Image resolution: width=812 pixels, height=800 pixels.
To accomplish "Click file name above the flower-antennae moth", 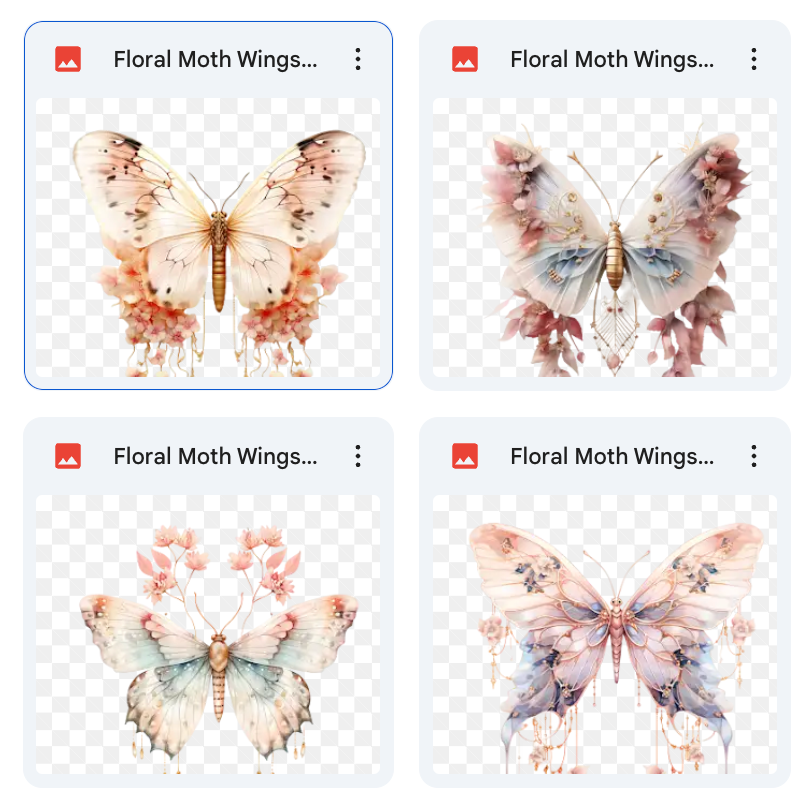I will 215,457.
